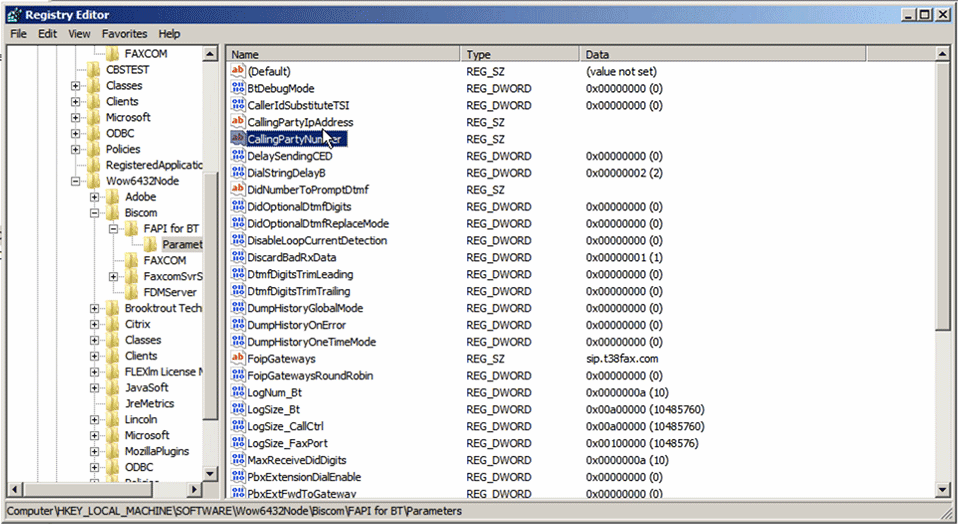Expand the top-level Microsoft node under Clients

pyautogui.click(x=75, y=117)
